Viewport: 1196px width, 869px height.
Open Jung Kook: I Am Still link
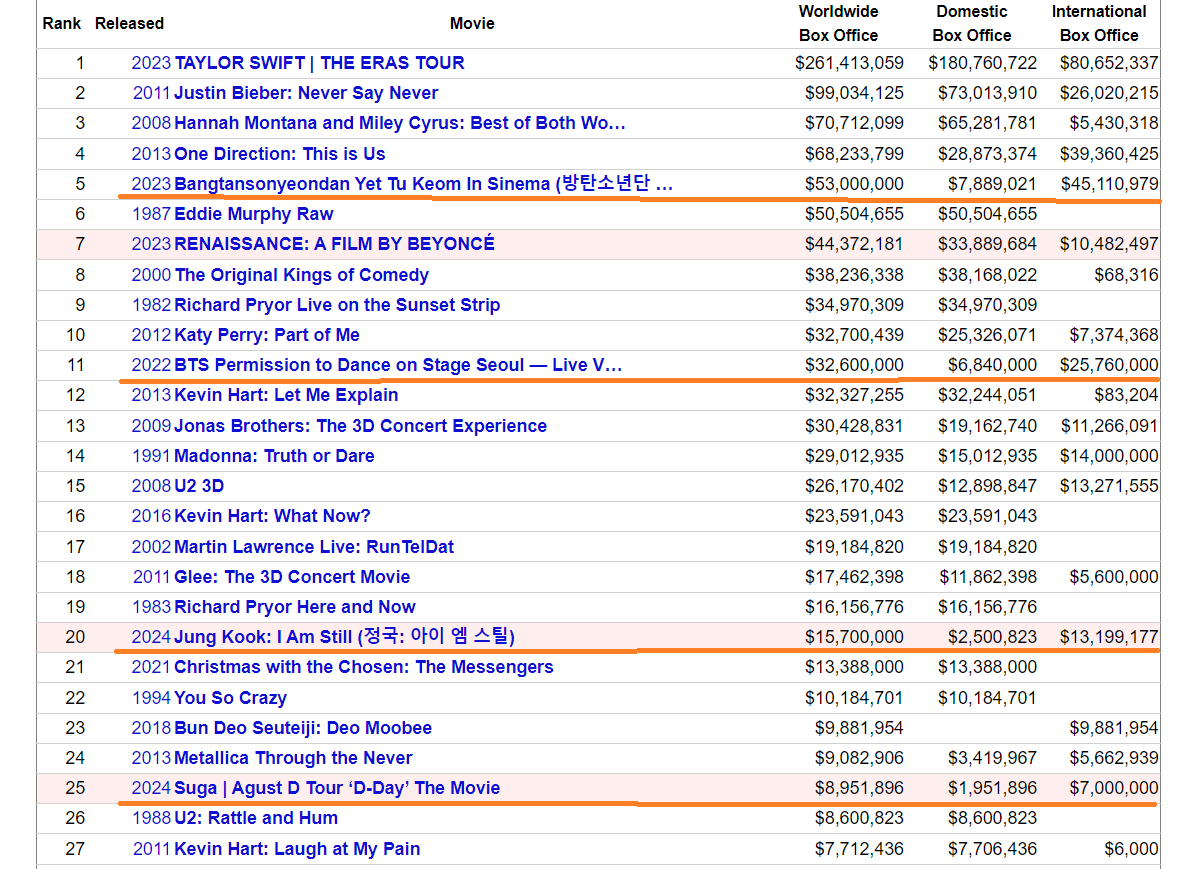point(344,636)
